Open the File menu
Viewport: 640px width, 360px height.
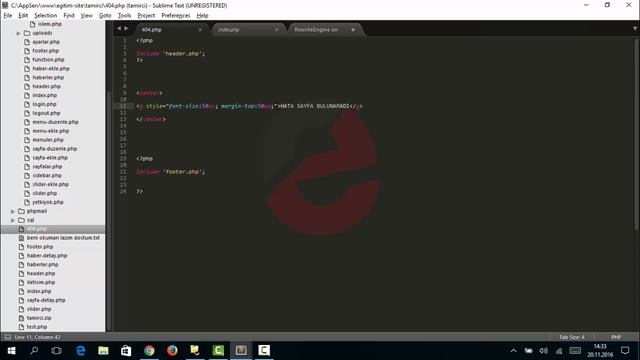pos(8,16)
